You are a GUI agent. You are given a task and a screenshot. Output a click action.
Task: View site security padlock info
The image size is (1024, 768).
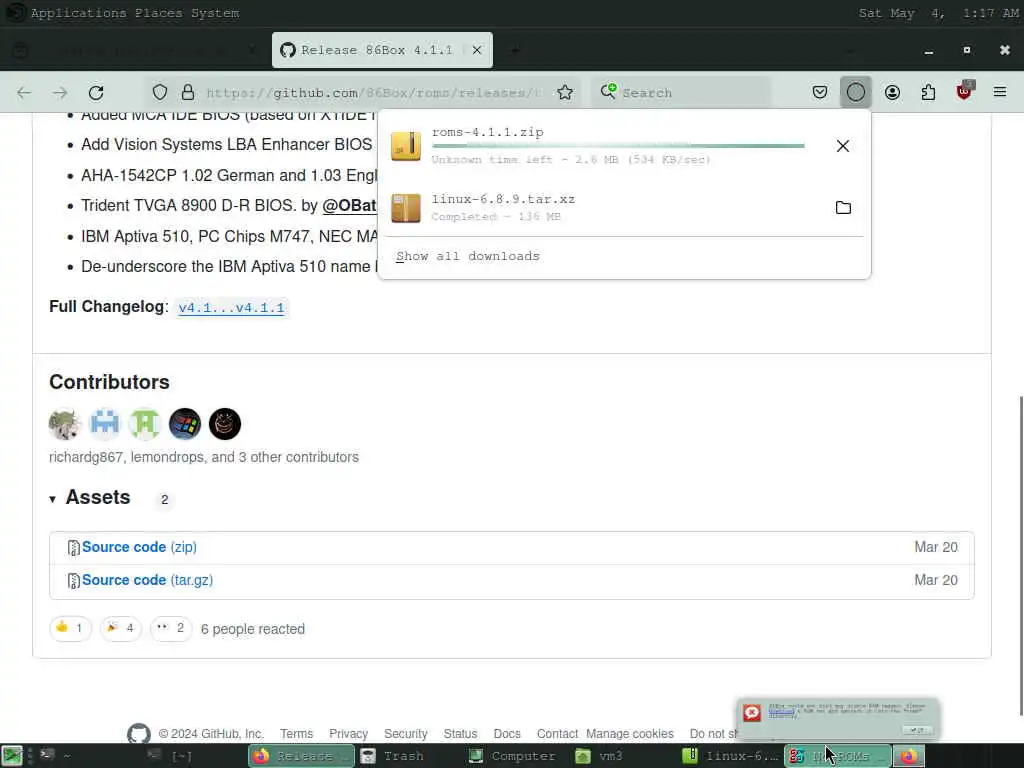tap(188, 92)
